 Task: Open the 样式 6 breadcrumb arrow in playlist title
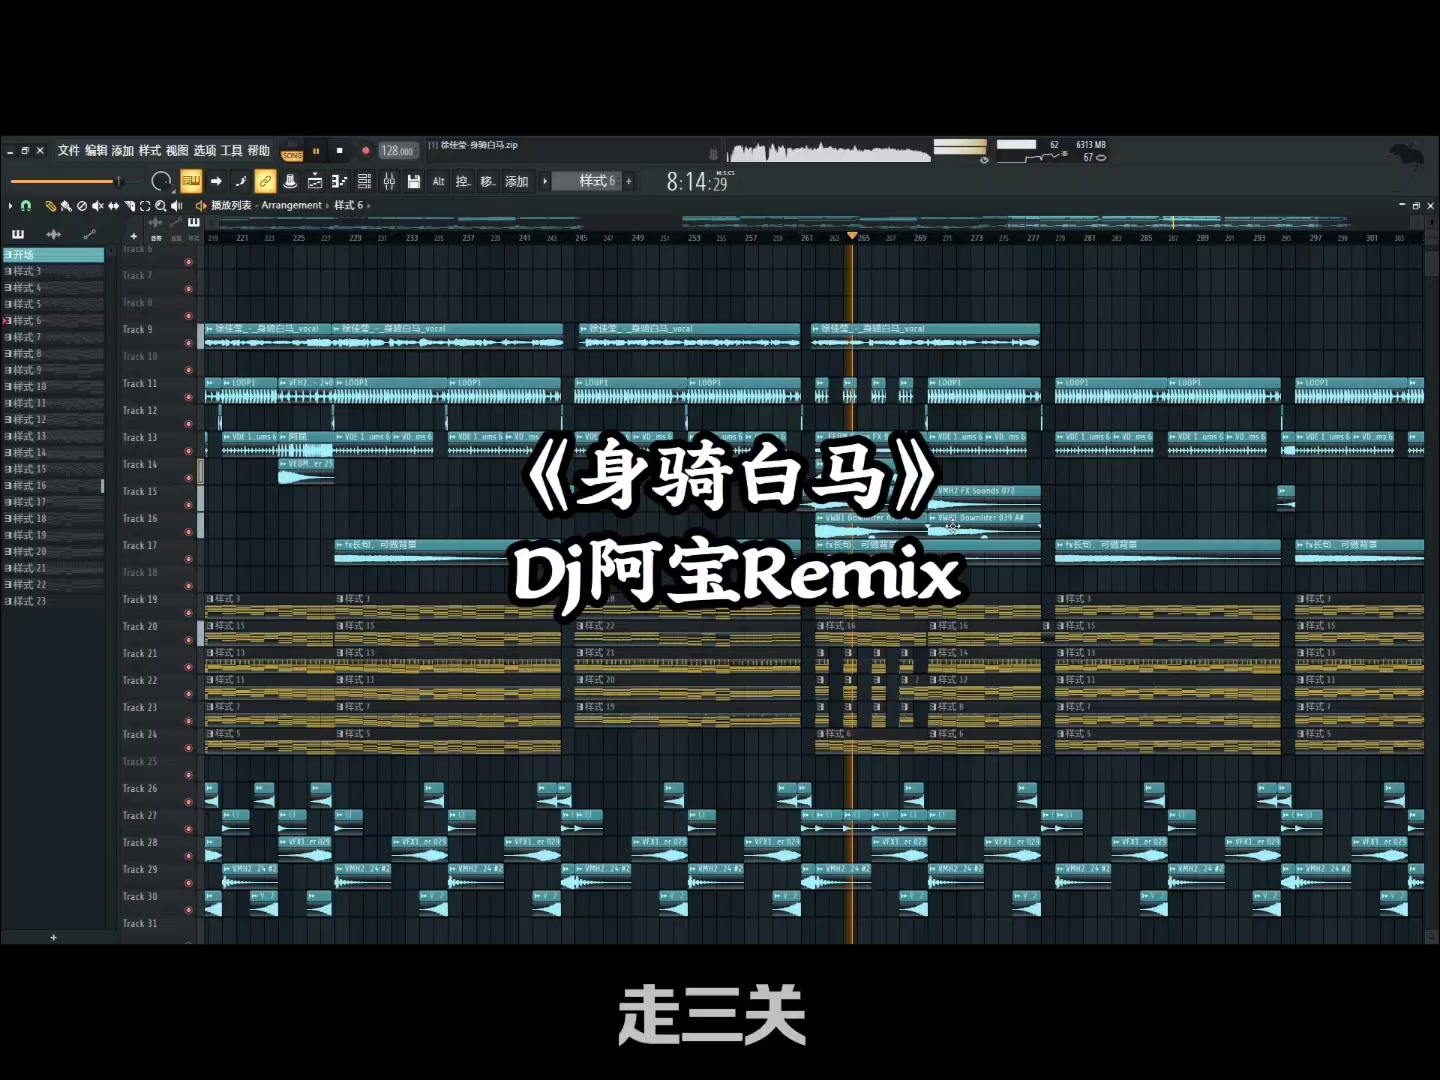tap(368, 205)
